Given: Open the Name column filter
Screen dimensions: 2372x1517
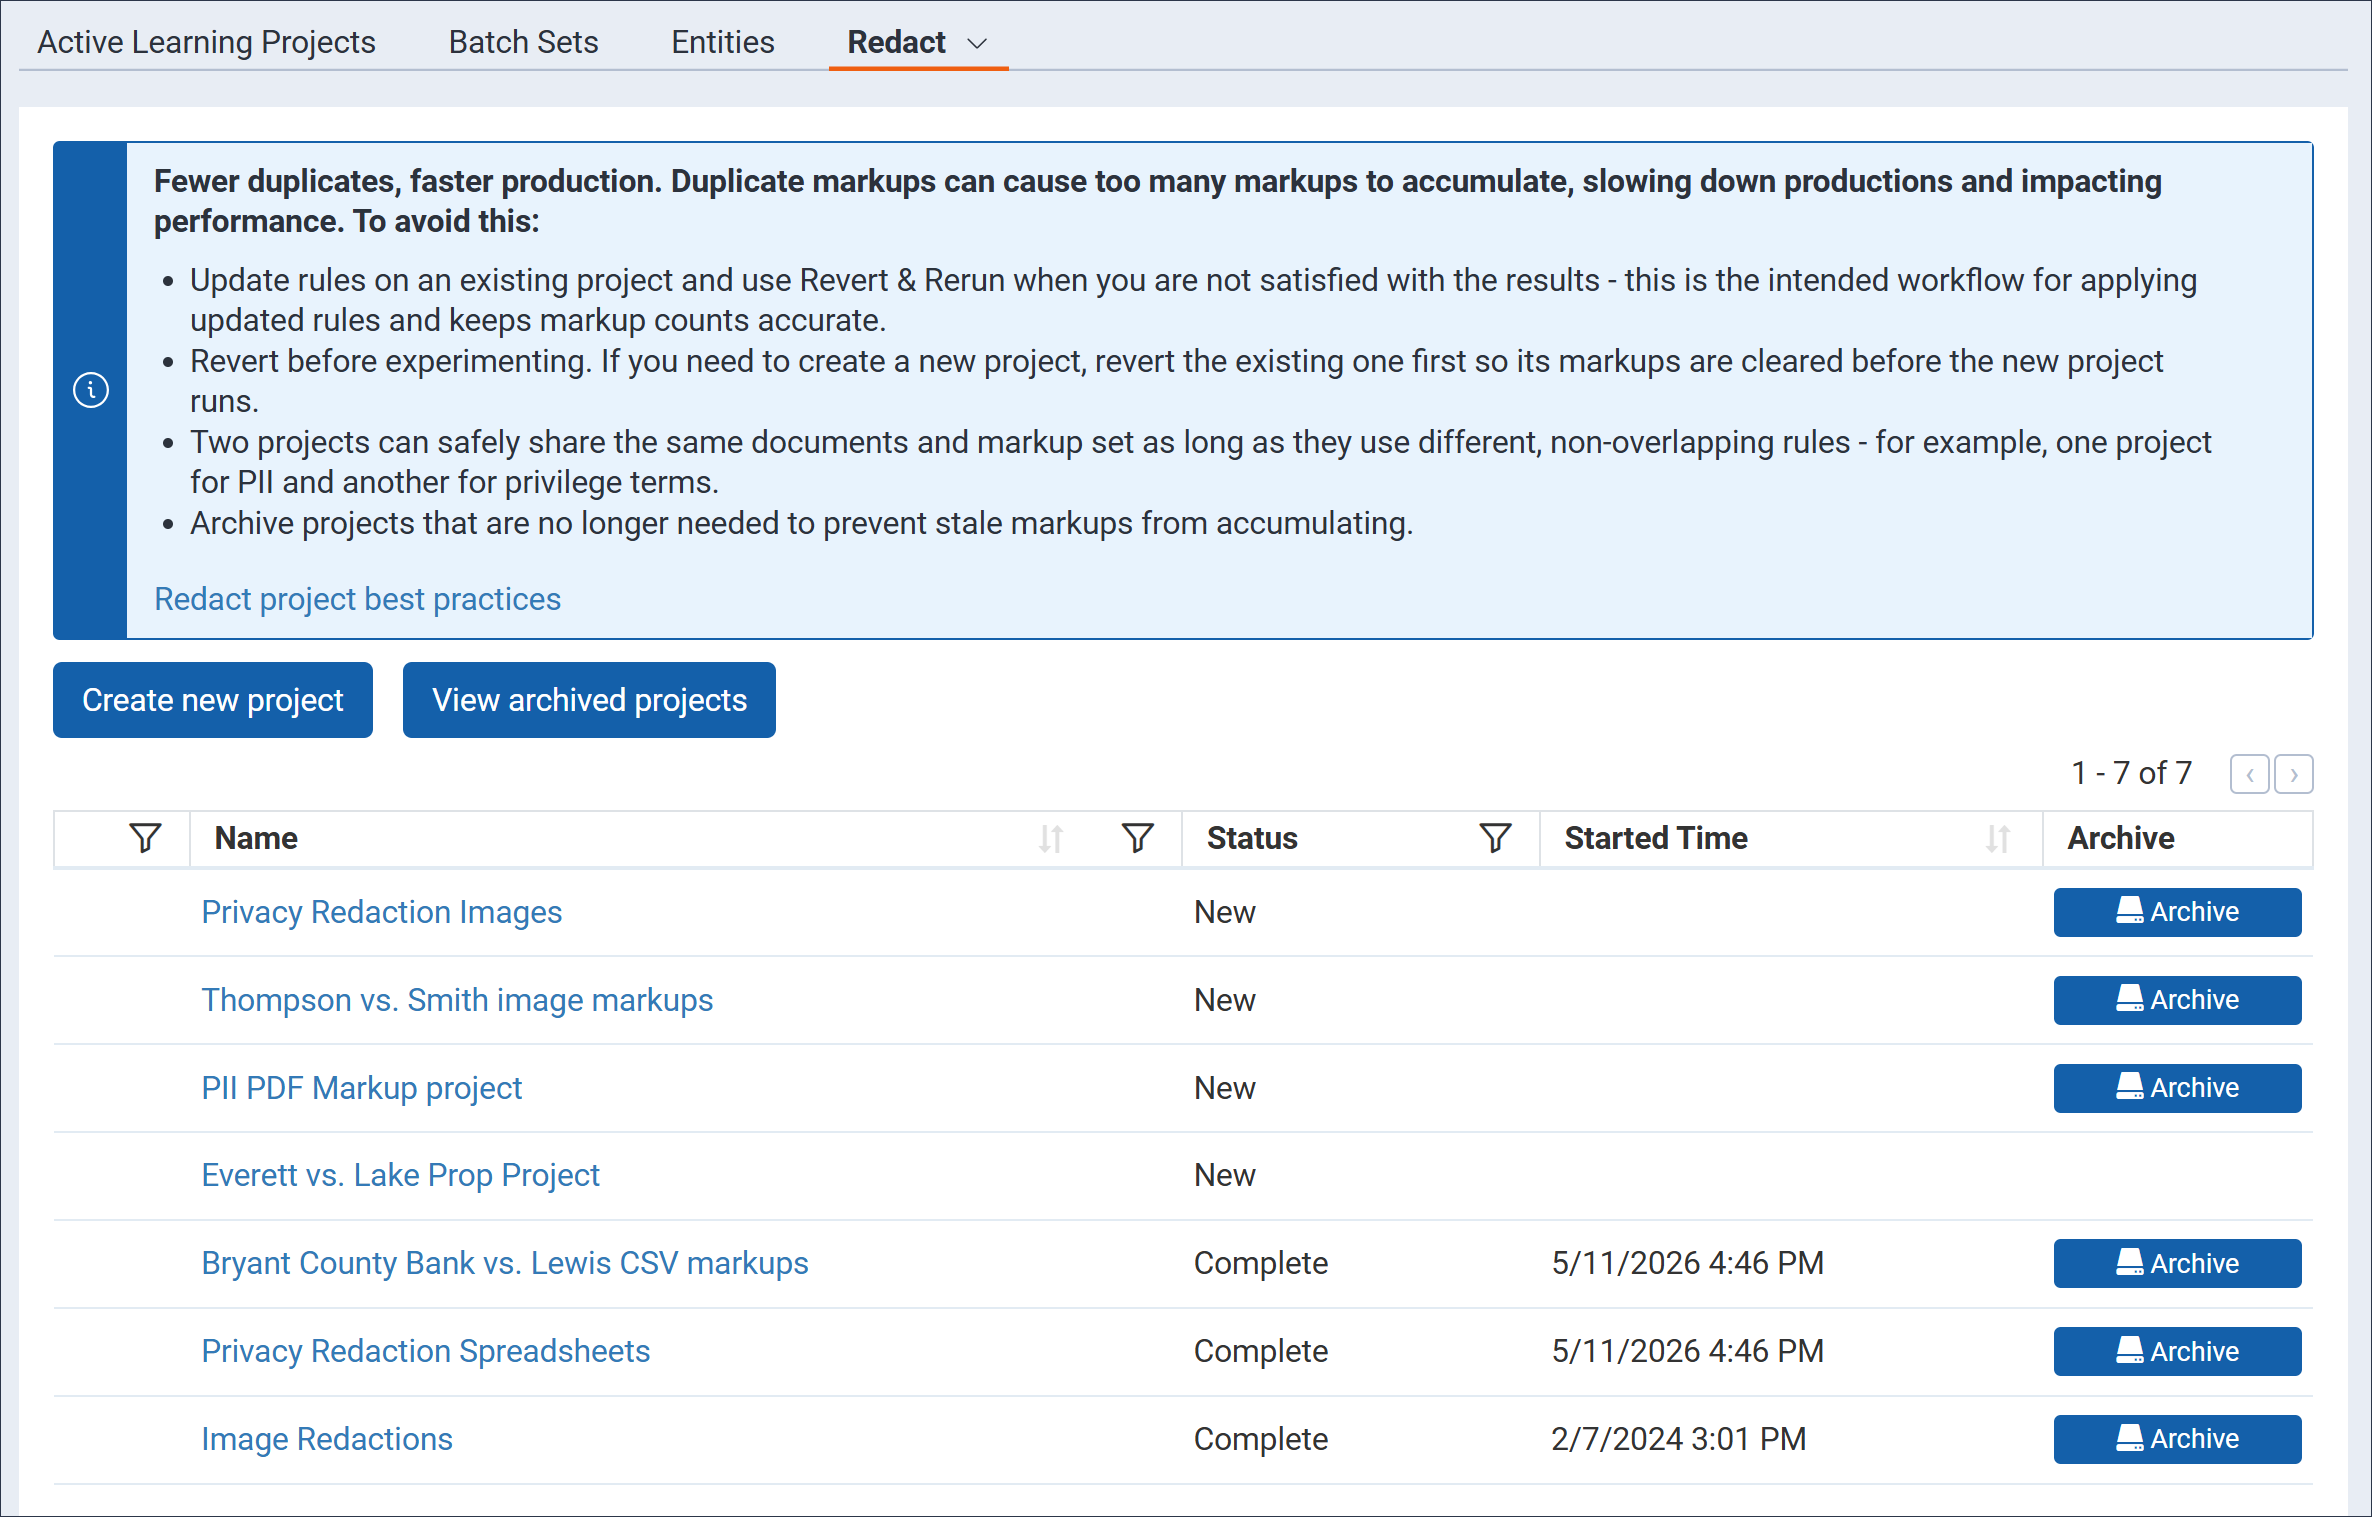Looking at the screenshot, I should (x=1137, y=838).
